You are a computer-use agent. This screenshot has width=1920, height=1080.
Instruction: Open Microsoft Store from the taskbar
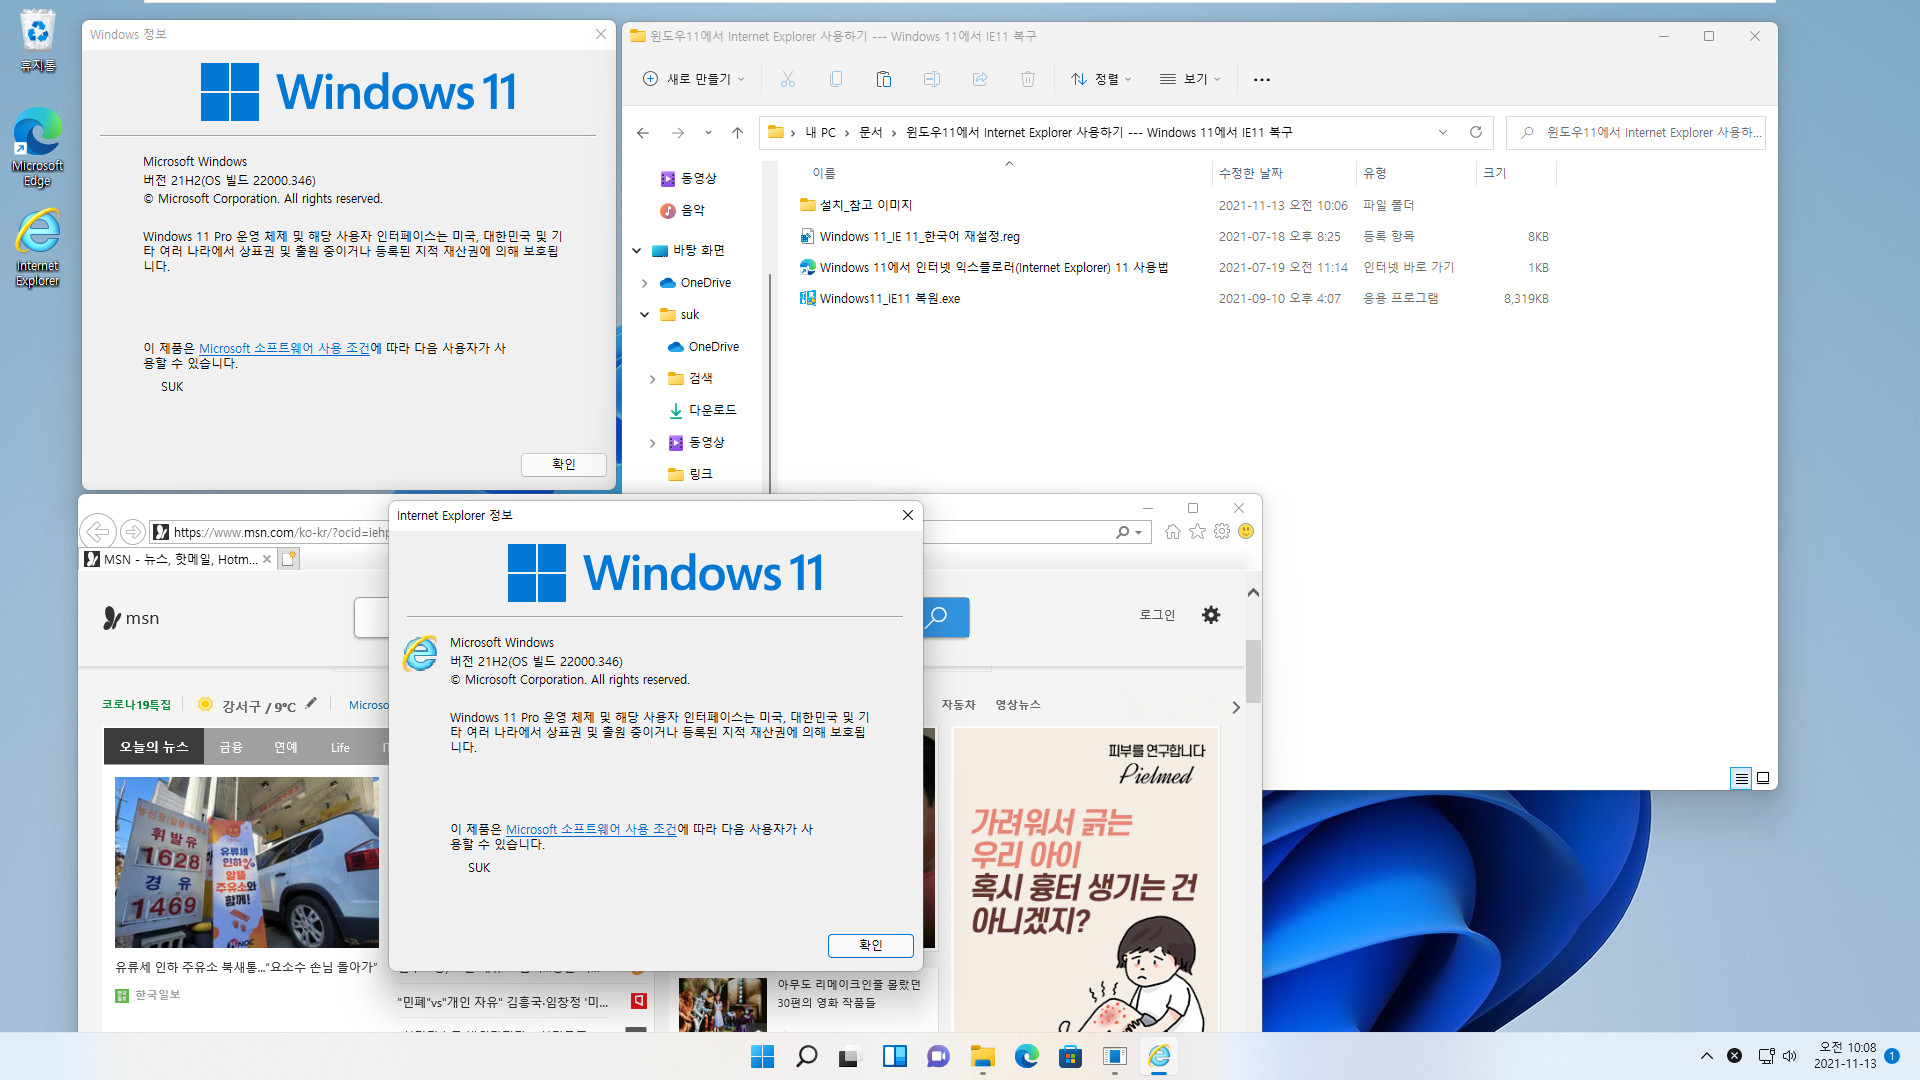1070,1056
